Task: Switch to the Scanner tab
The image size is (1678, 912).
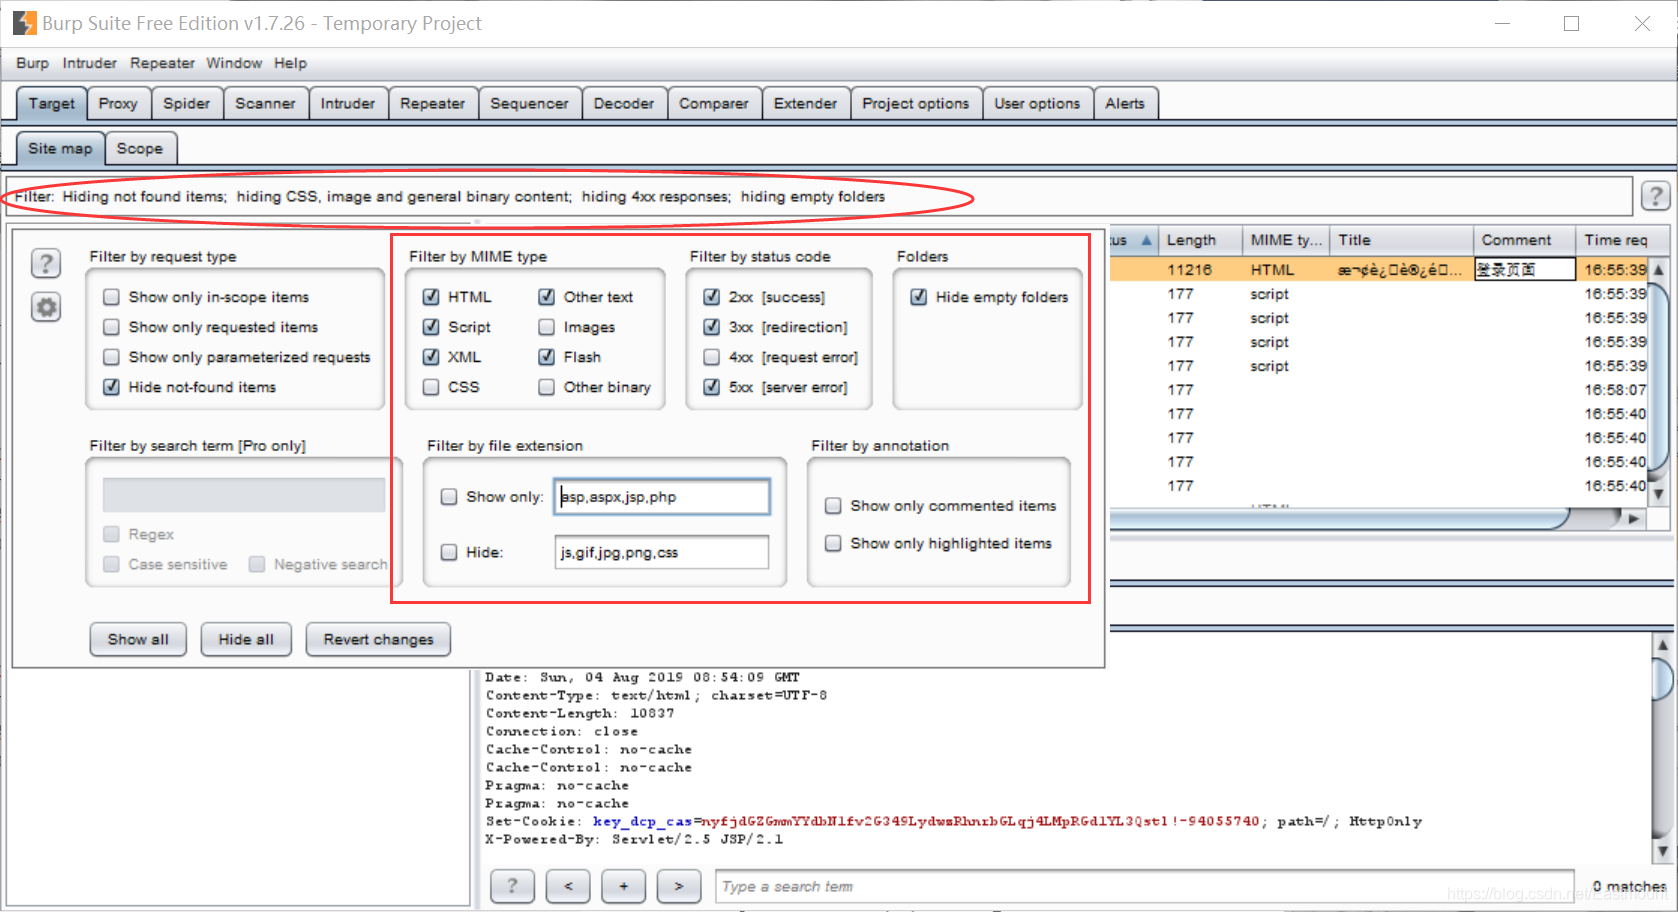Action: tap(265, 103)
